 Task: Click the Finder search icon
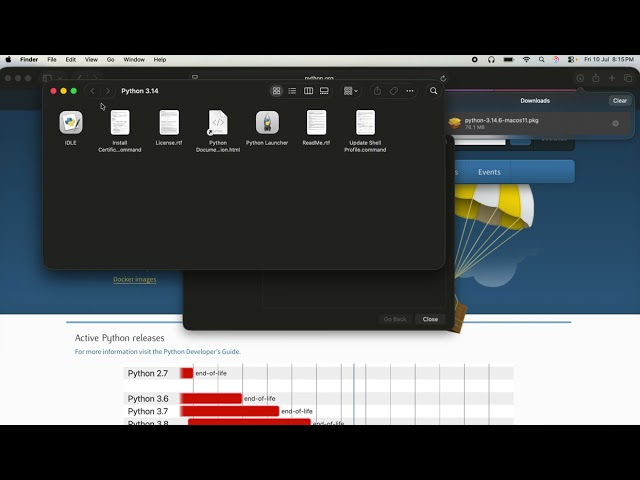[433, 91]
